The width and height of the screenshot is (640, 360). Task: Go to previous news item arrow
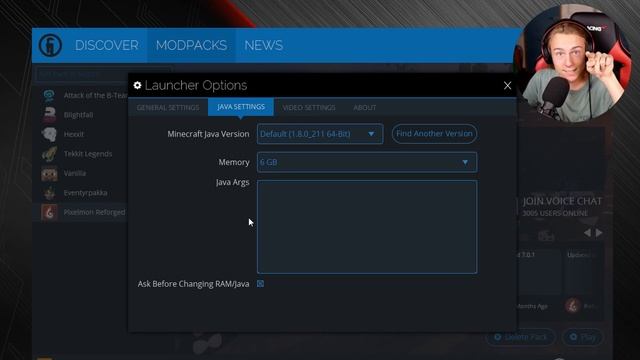point(587,233)
